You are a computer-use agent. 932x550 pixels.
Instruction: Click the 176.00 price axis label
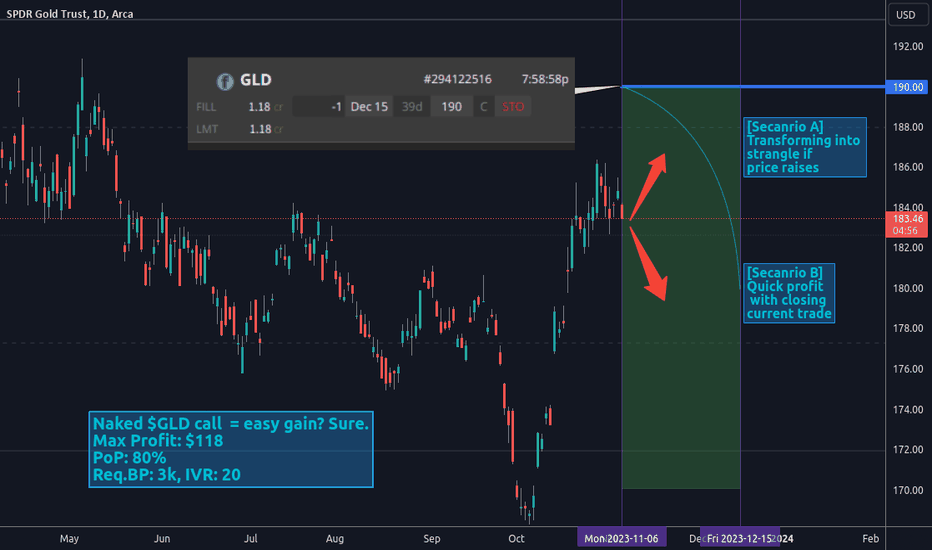point(908,369)
